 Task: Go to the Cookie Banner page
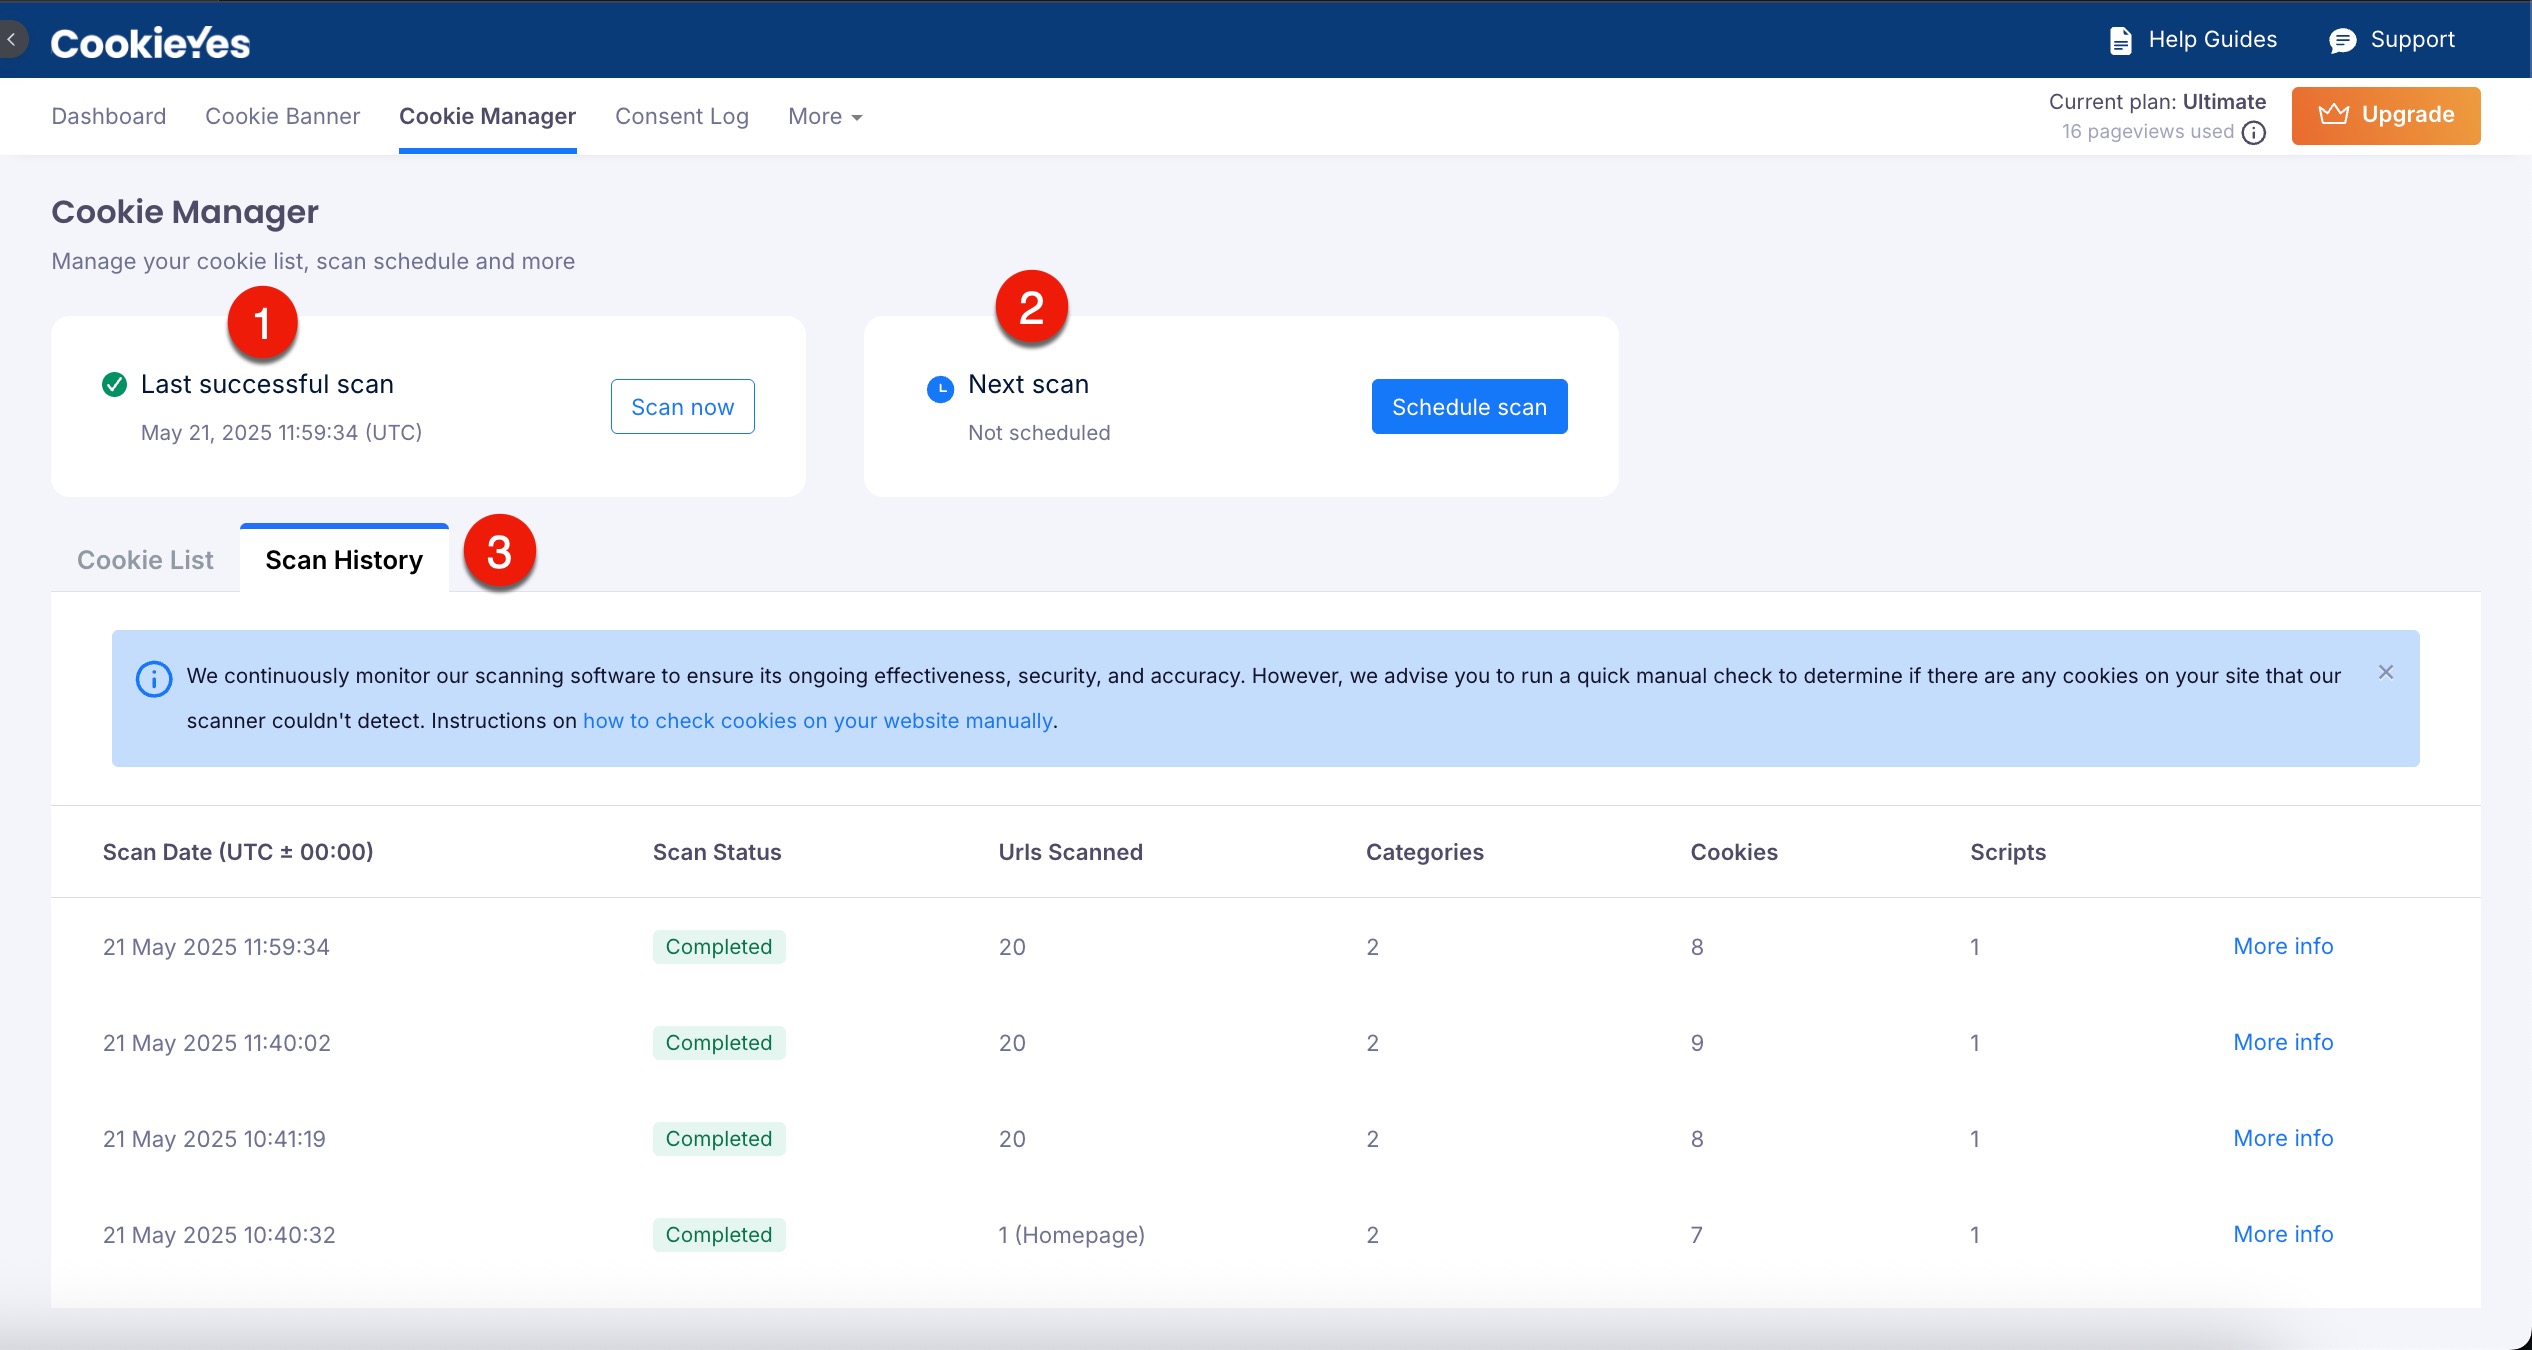282,117
